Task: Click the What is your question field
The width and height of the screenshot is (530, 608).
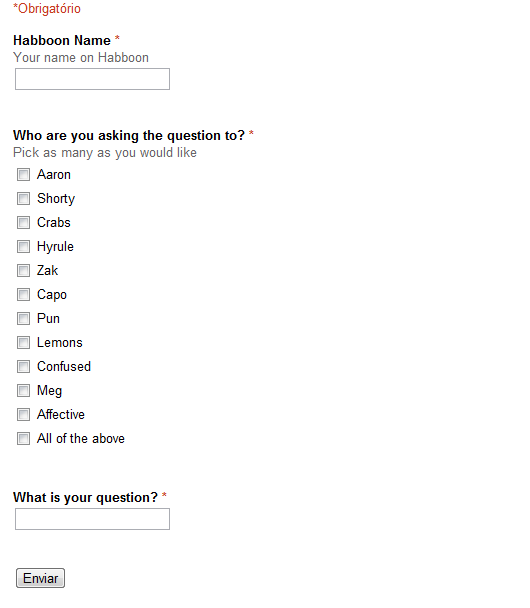Action: tap(92, 519)
